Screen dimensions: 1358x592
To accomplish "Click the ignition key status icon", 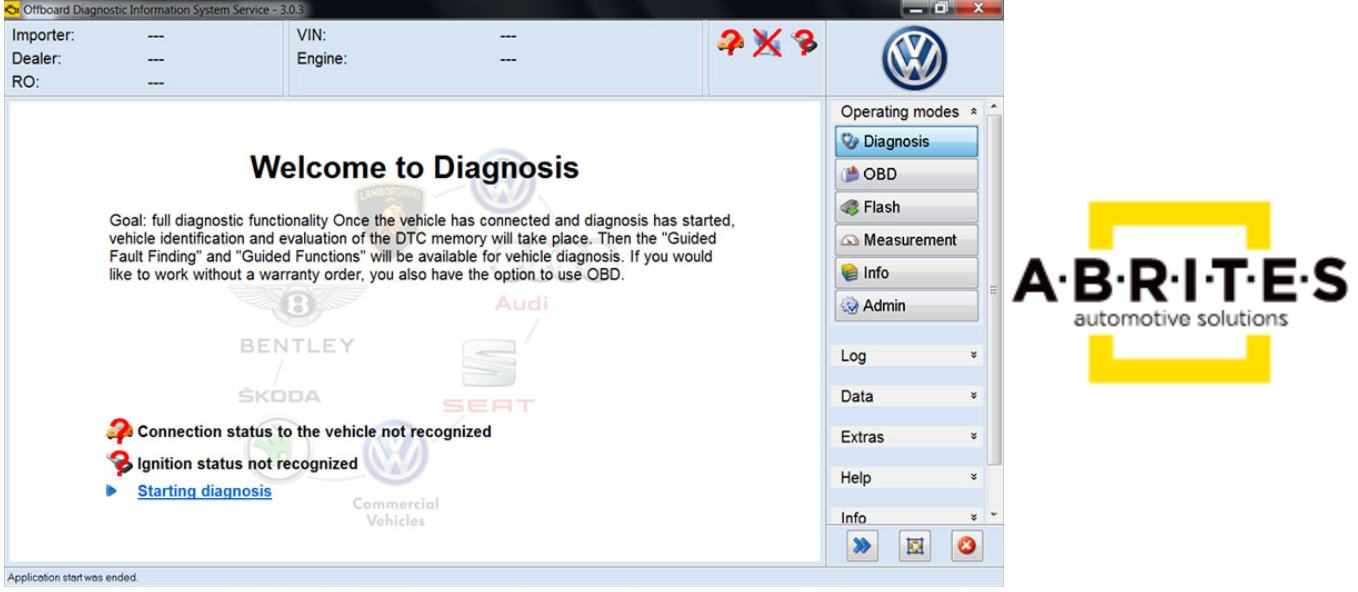I will click(803, 43).
